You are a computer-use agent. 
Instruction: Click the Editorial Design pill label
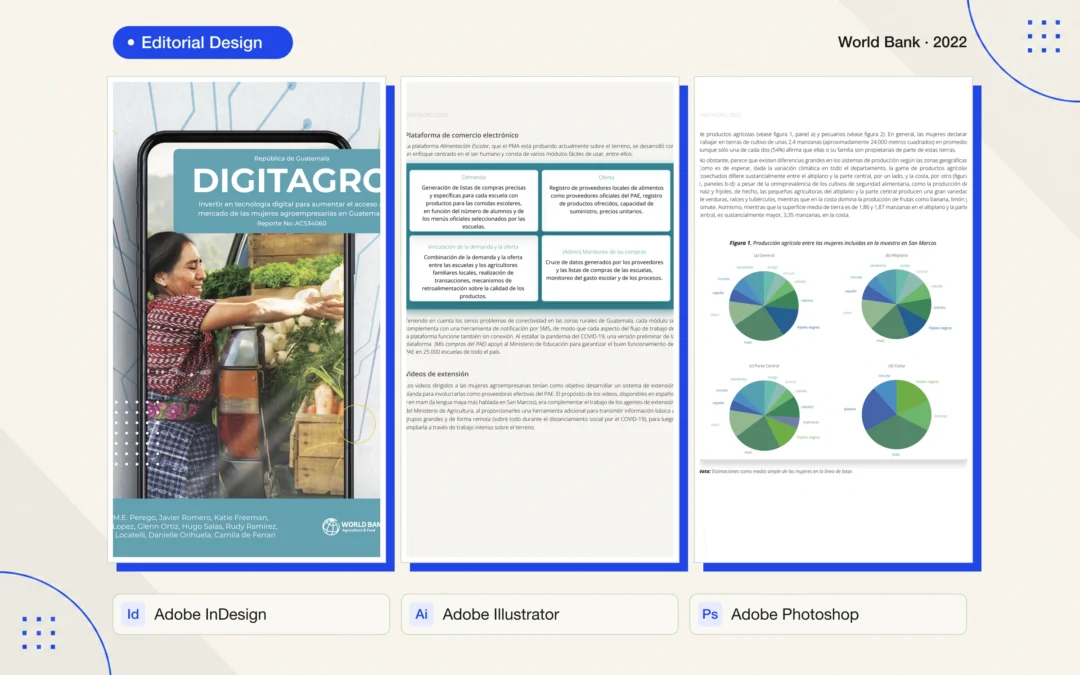point(202,43)
